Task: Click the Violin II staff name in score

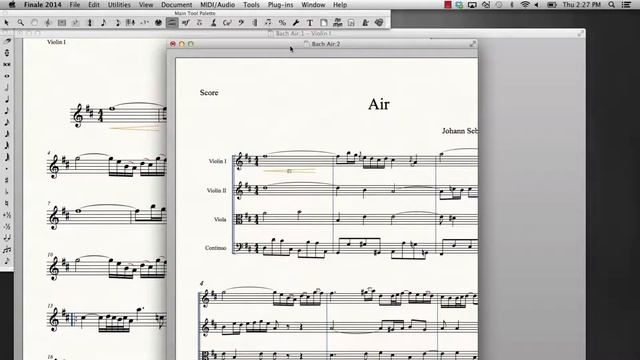Action: 216,190
